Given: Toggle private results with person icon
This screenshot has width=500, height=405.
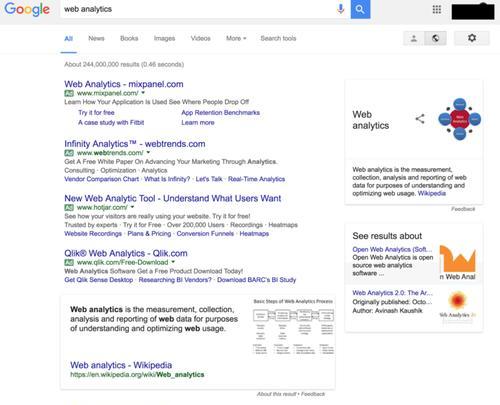Looking at the screenshot, I should tap(414, 38).
